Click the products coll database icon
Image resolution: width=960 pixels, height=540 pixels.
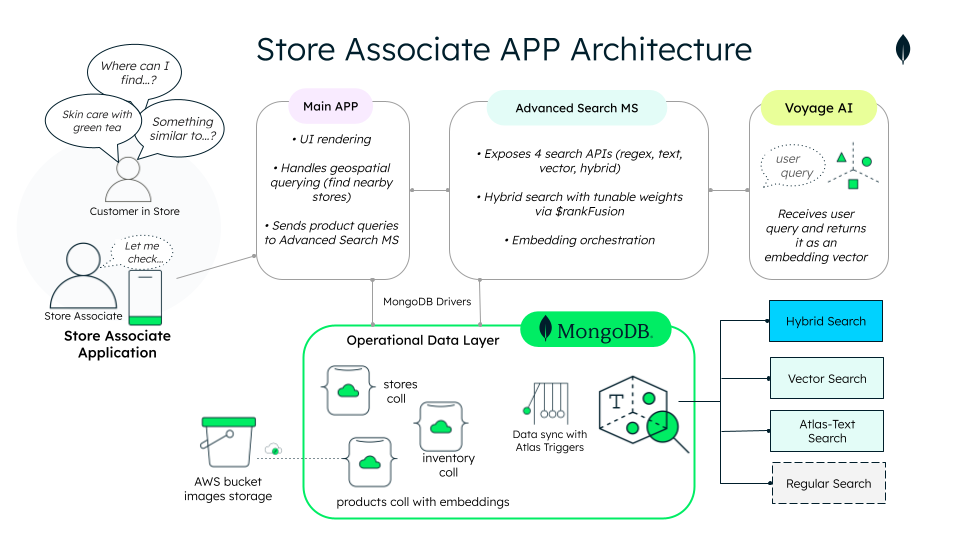point(370,462)
